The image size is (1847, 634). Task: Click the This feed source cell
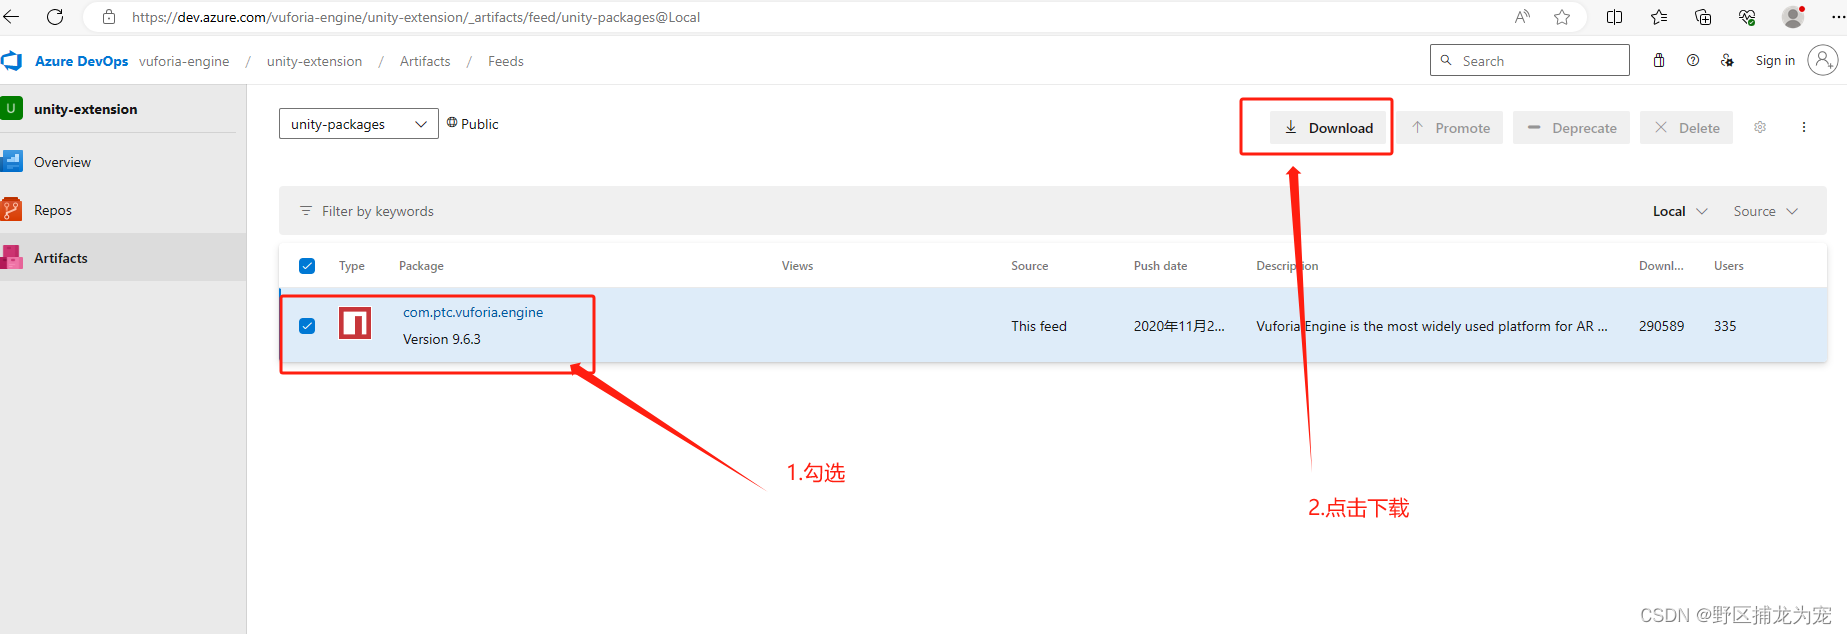click(1038, 326)
